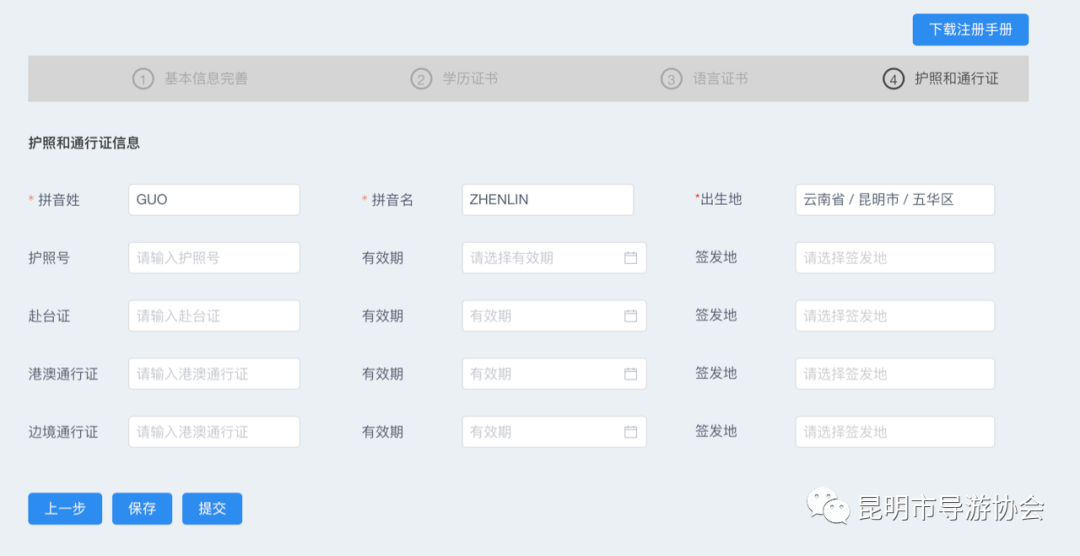Click 保存 to save form

pyautogui.click(x=142, y=509)
